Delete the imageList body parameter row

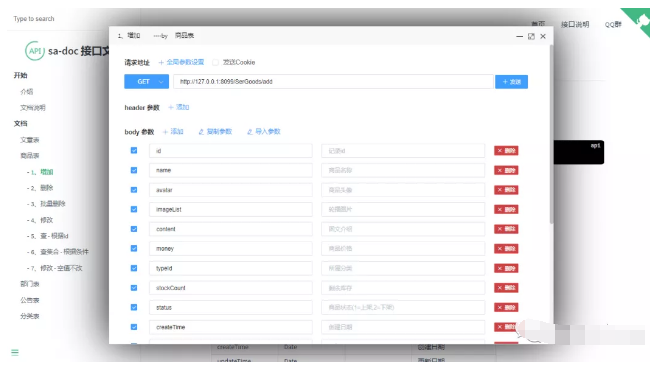pos(506,209)
